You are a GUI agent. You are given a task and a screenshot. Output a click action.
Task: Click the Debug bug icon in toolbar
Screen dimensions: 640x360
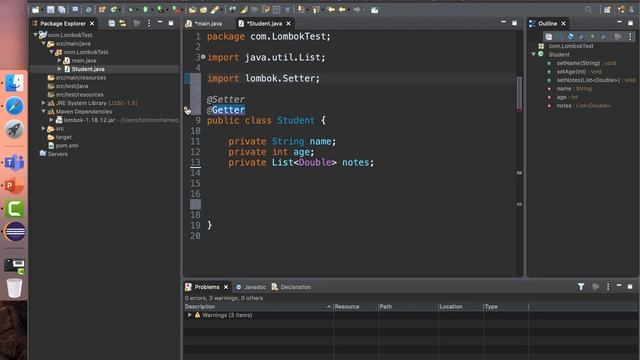click(131, 9)
